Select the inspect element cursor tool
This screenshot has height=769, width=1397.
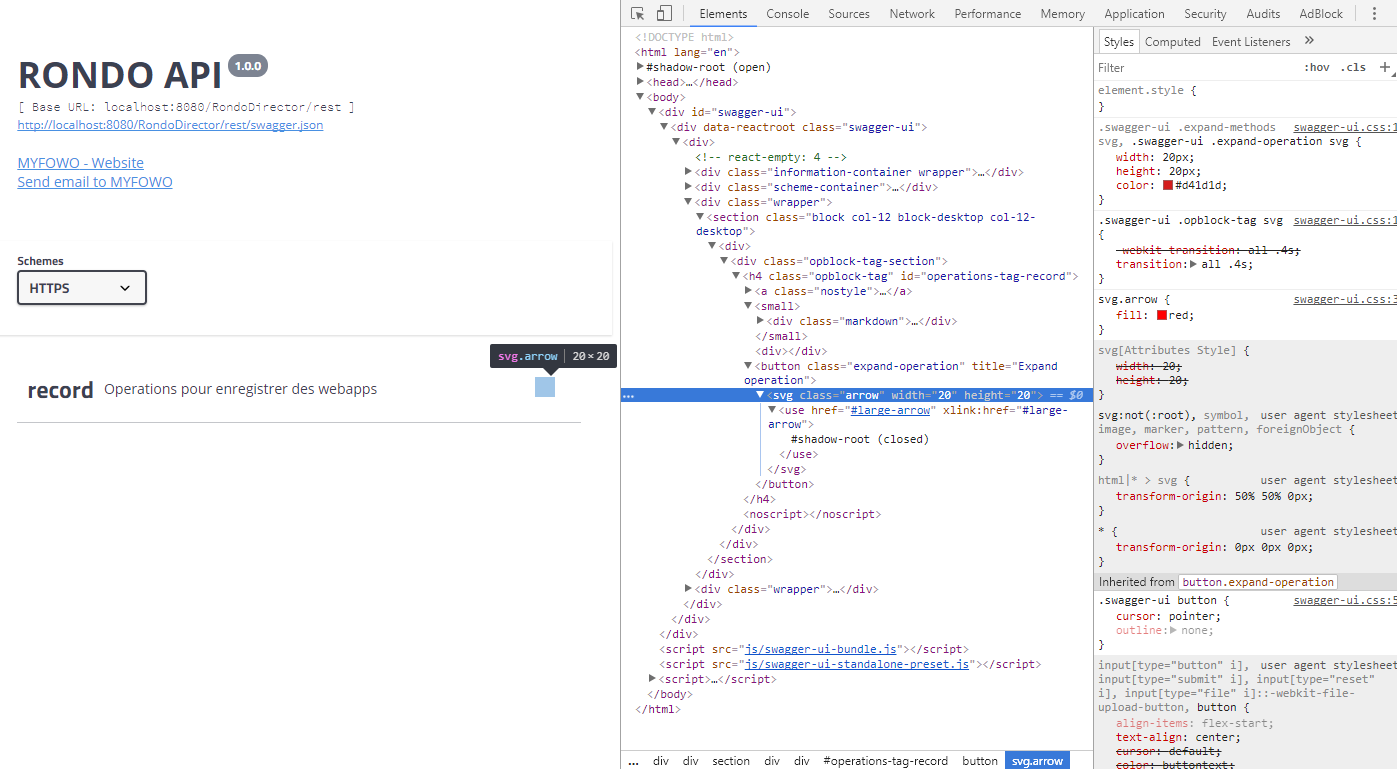point(637,13)
